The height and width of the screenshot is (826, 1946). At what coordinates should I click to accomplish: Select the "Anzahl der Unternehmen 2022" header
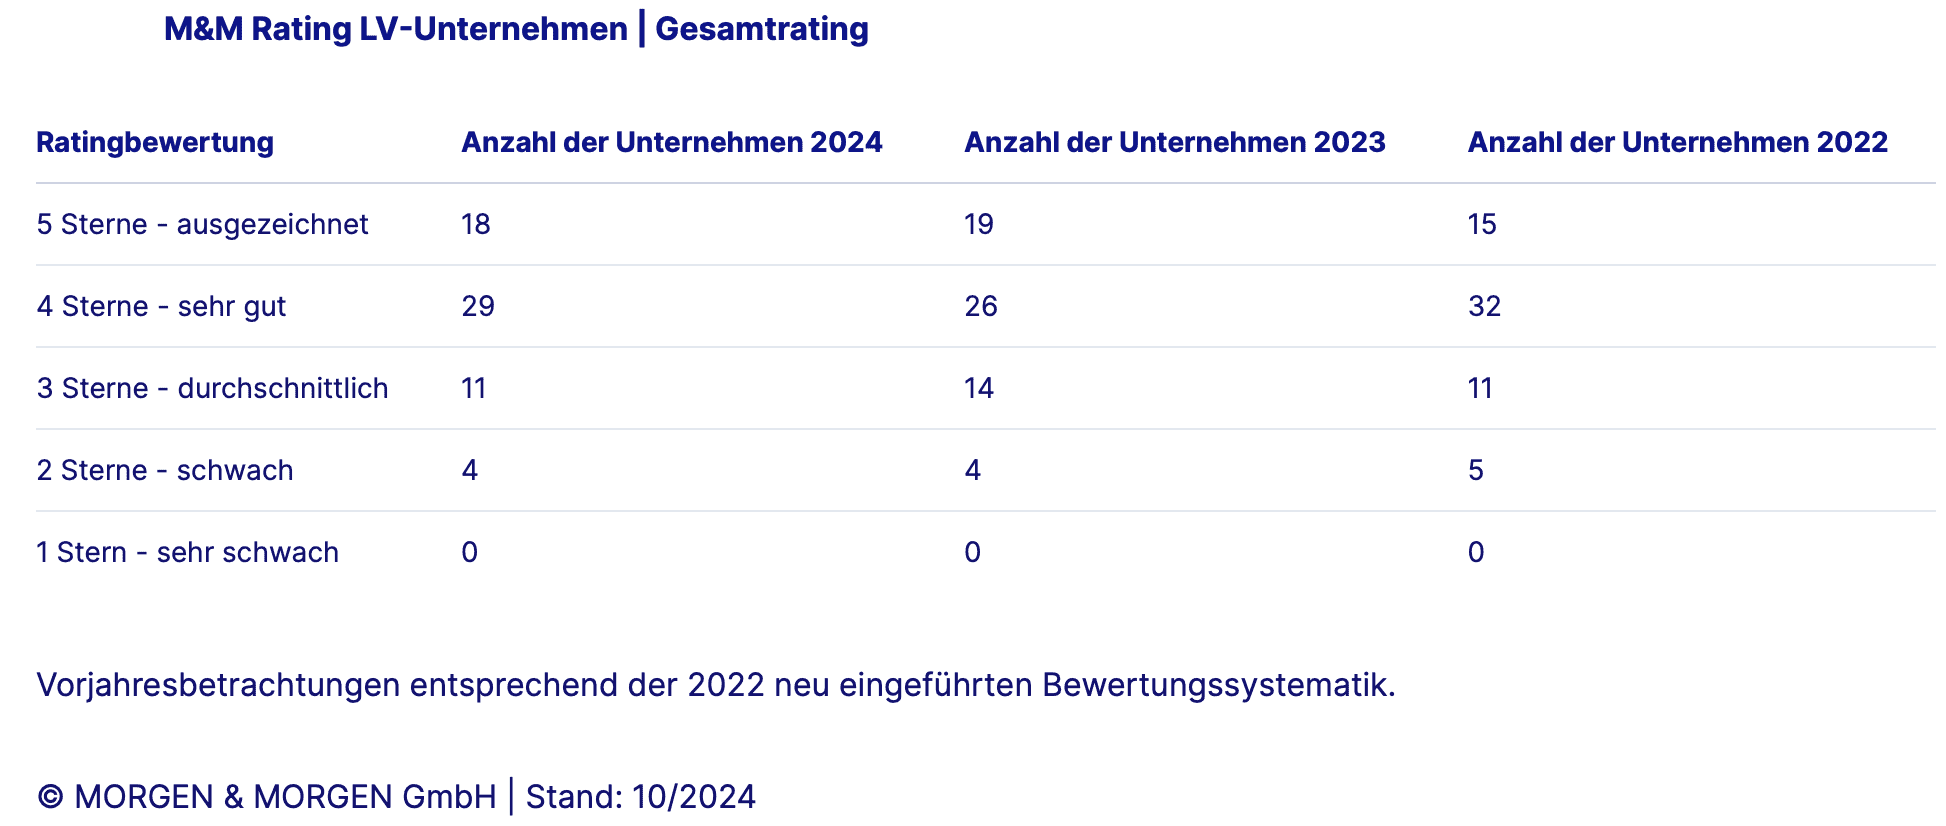point(1677,142)
